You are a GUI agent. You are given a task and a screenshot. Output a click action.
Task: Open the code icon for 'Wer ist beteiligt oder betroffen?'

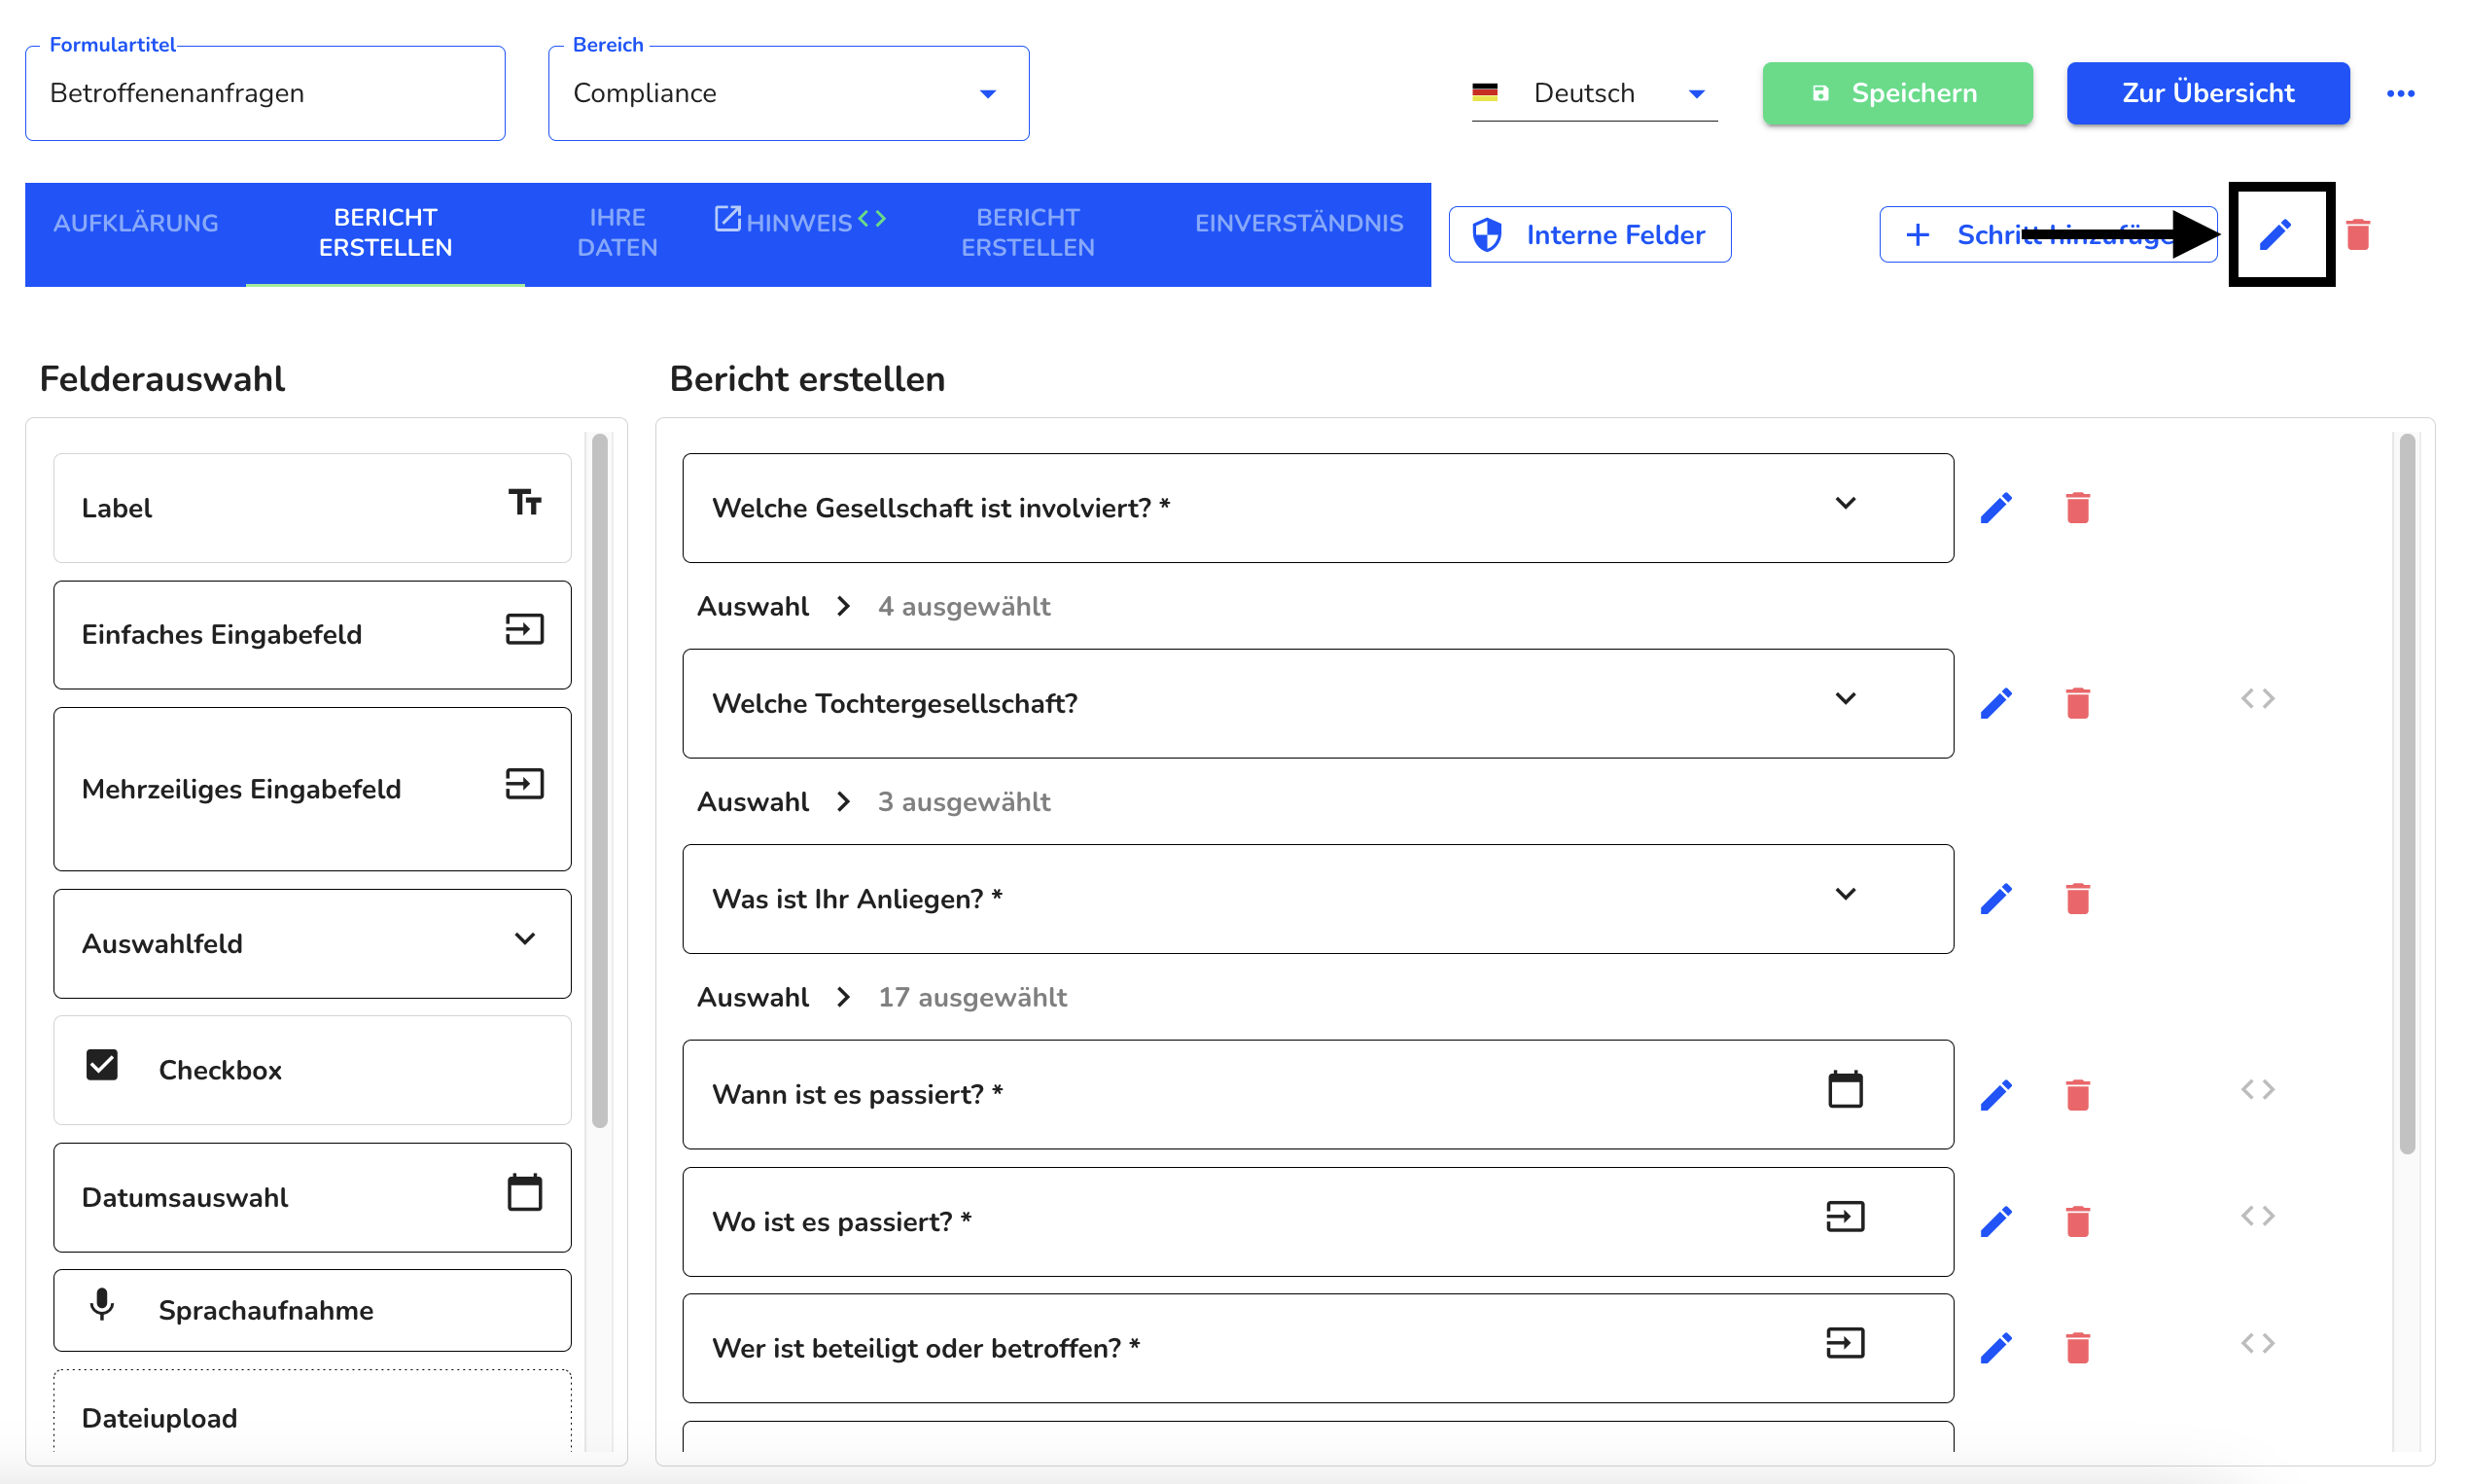[x=2257, y=1343]
